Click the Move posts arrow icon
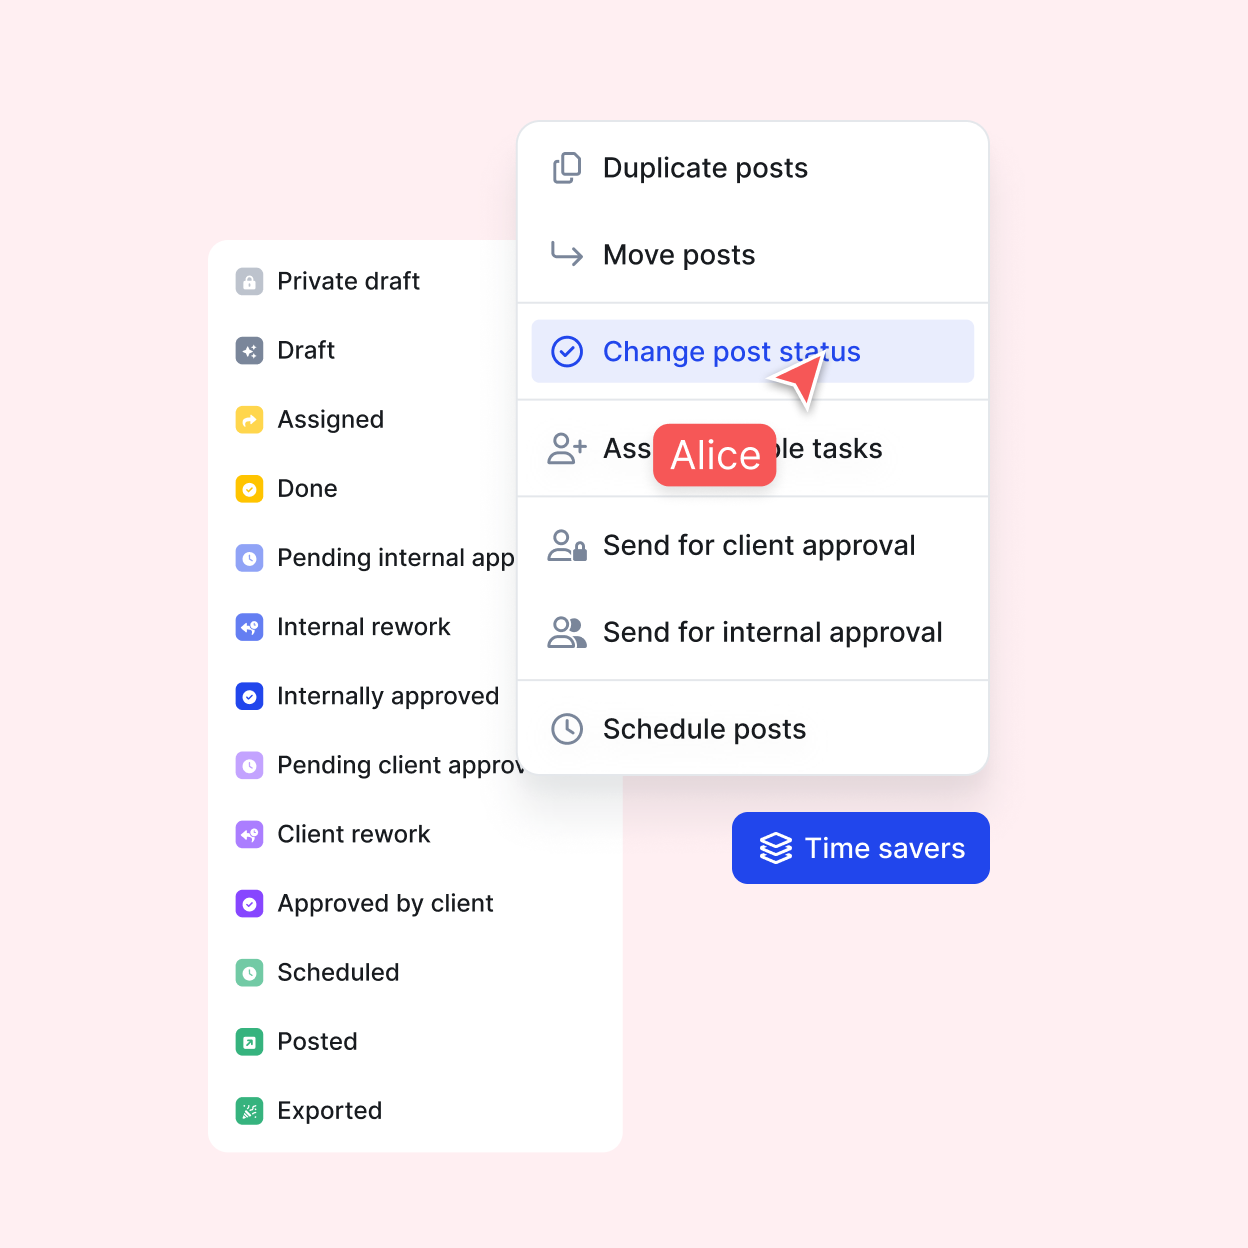The image size is (1248, 1248). 567,254
